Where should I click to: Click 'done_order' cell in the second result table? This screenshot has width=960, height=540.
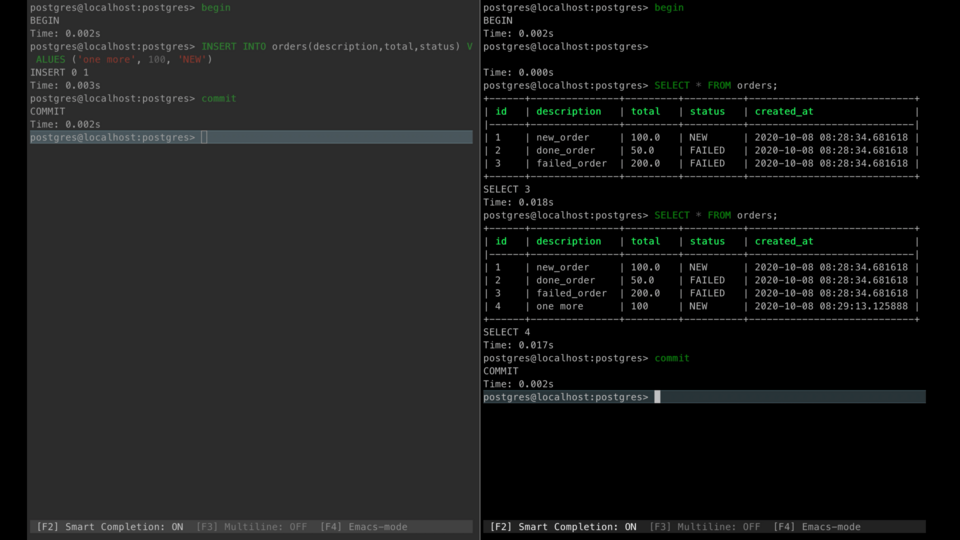pyautogui.click(x=565, y=280)
